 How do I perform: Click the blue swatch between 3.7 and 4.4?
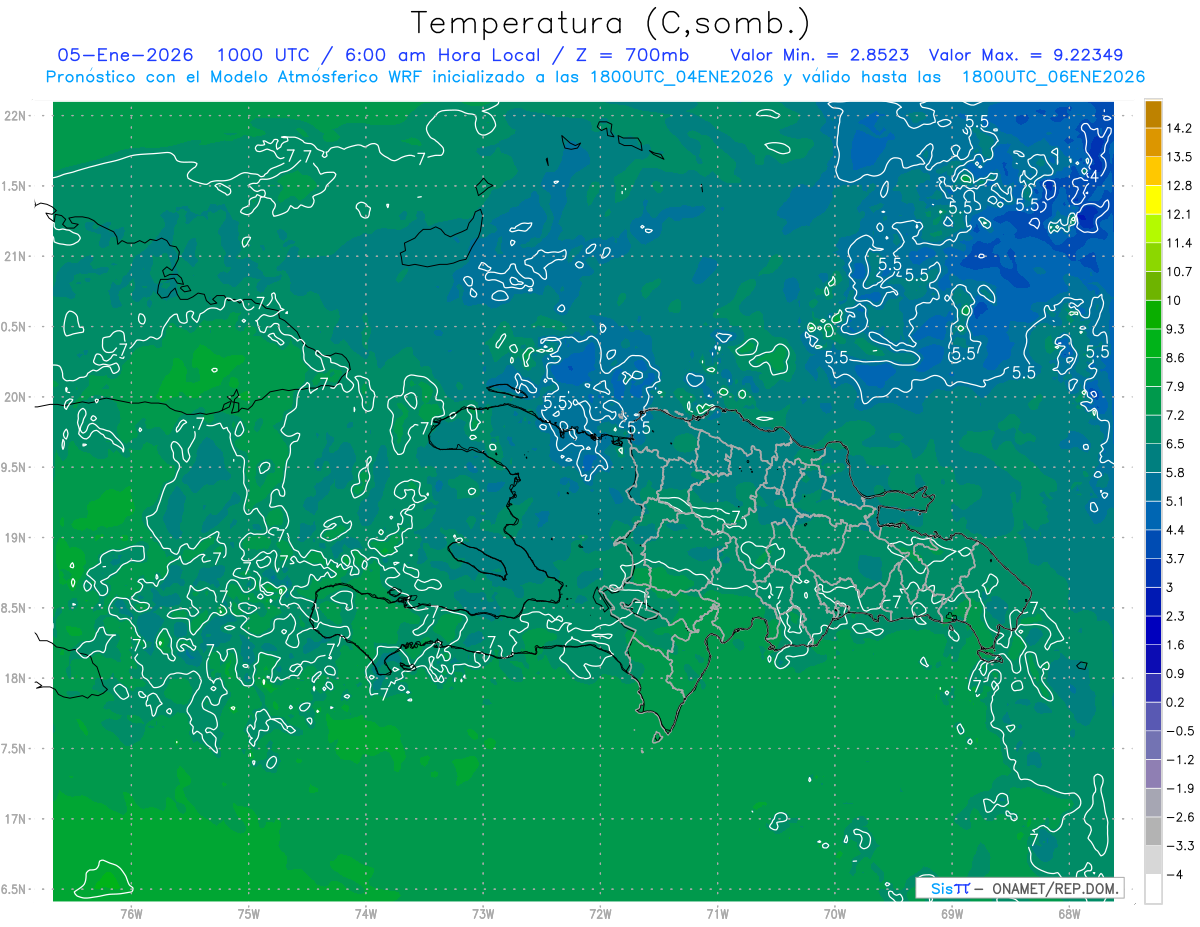(1153, 544)
